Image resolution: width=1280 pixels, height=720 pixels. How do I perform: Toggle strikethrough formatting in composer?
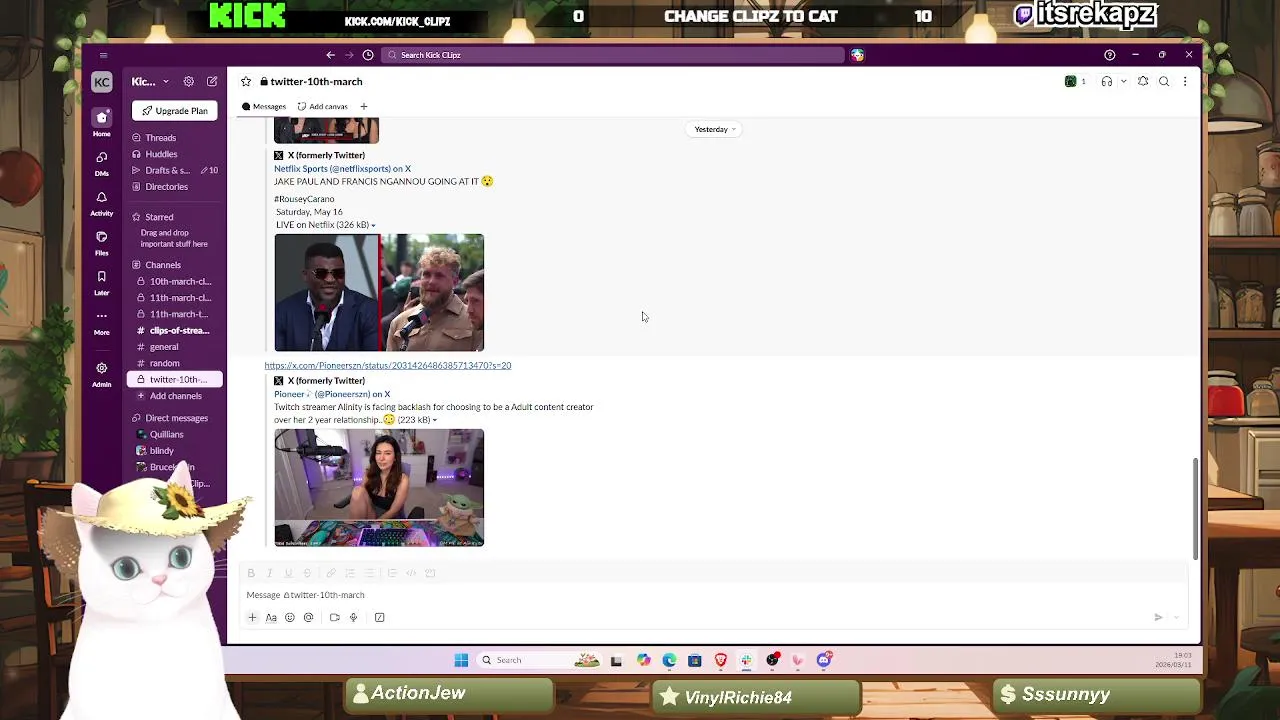click(307, 573)
